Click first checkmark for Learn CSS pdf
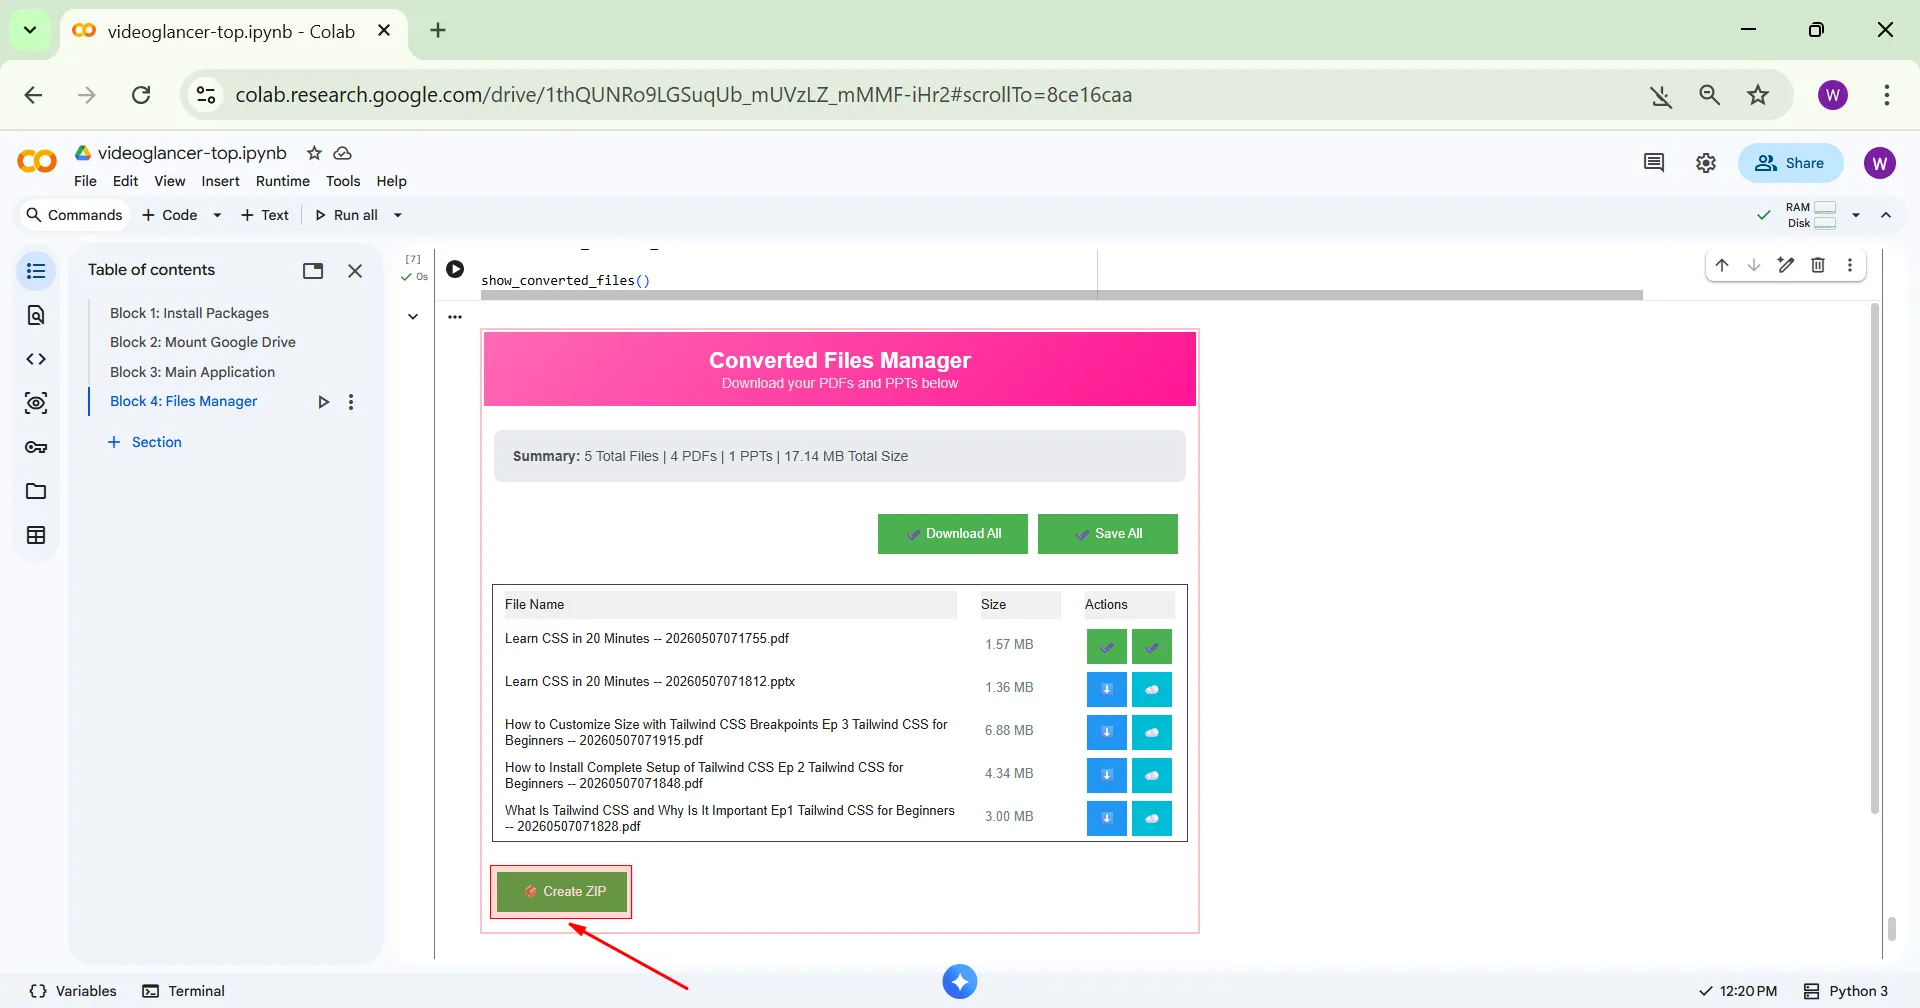Viewport: 1920px width, 1008px height. pos(1107,647)
